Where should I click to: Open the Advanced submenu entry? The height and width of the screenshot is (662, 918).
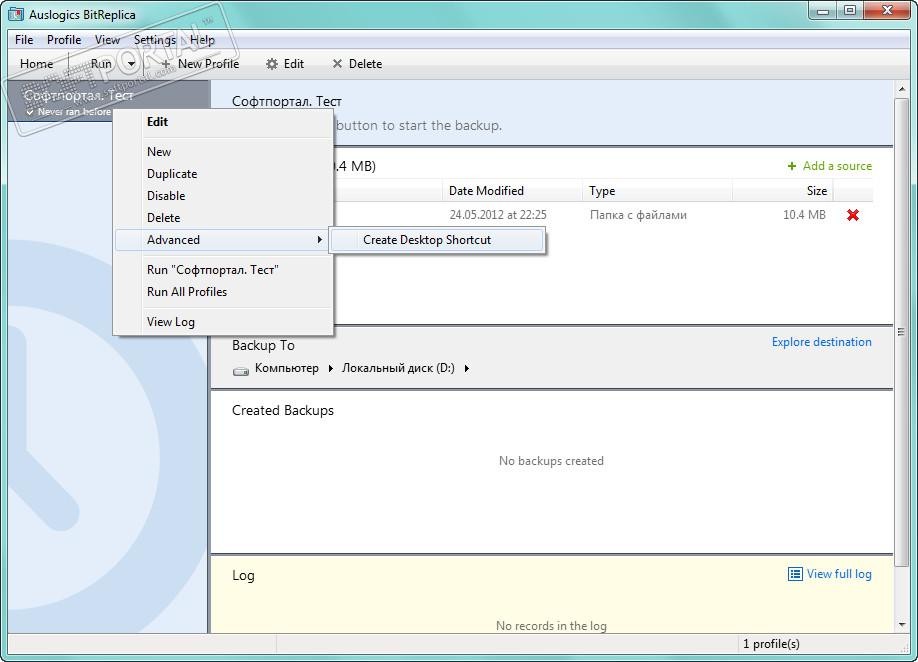[x=223, y=240]
